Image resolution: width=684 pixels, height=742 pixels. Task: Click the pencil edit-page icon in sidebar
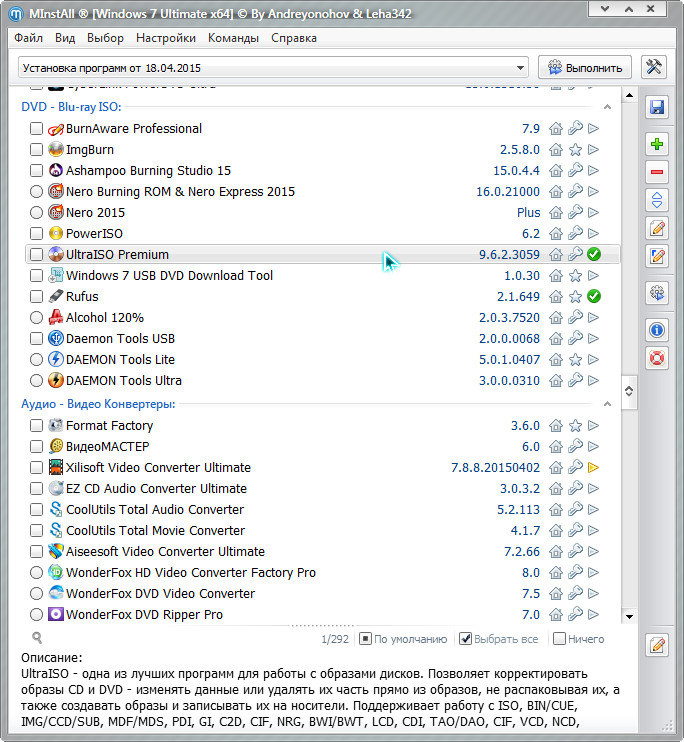(x=657, y=228)
